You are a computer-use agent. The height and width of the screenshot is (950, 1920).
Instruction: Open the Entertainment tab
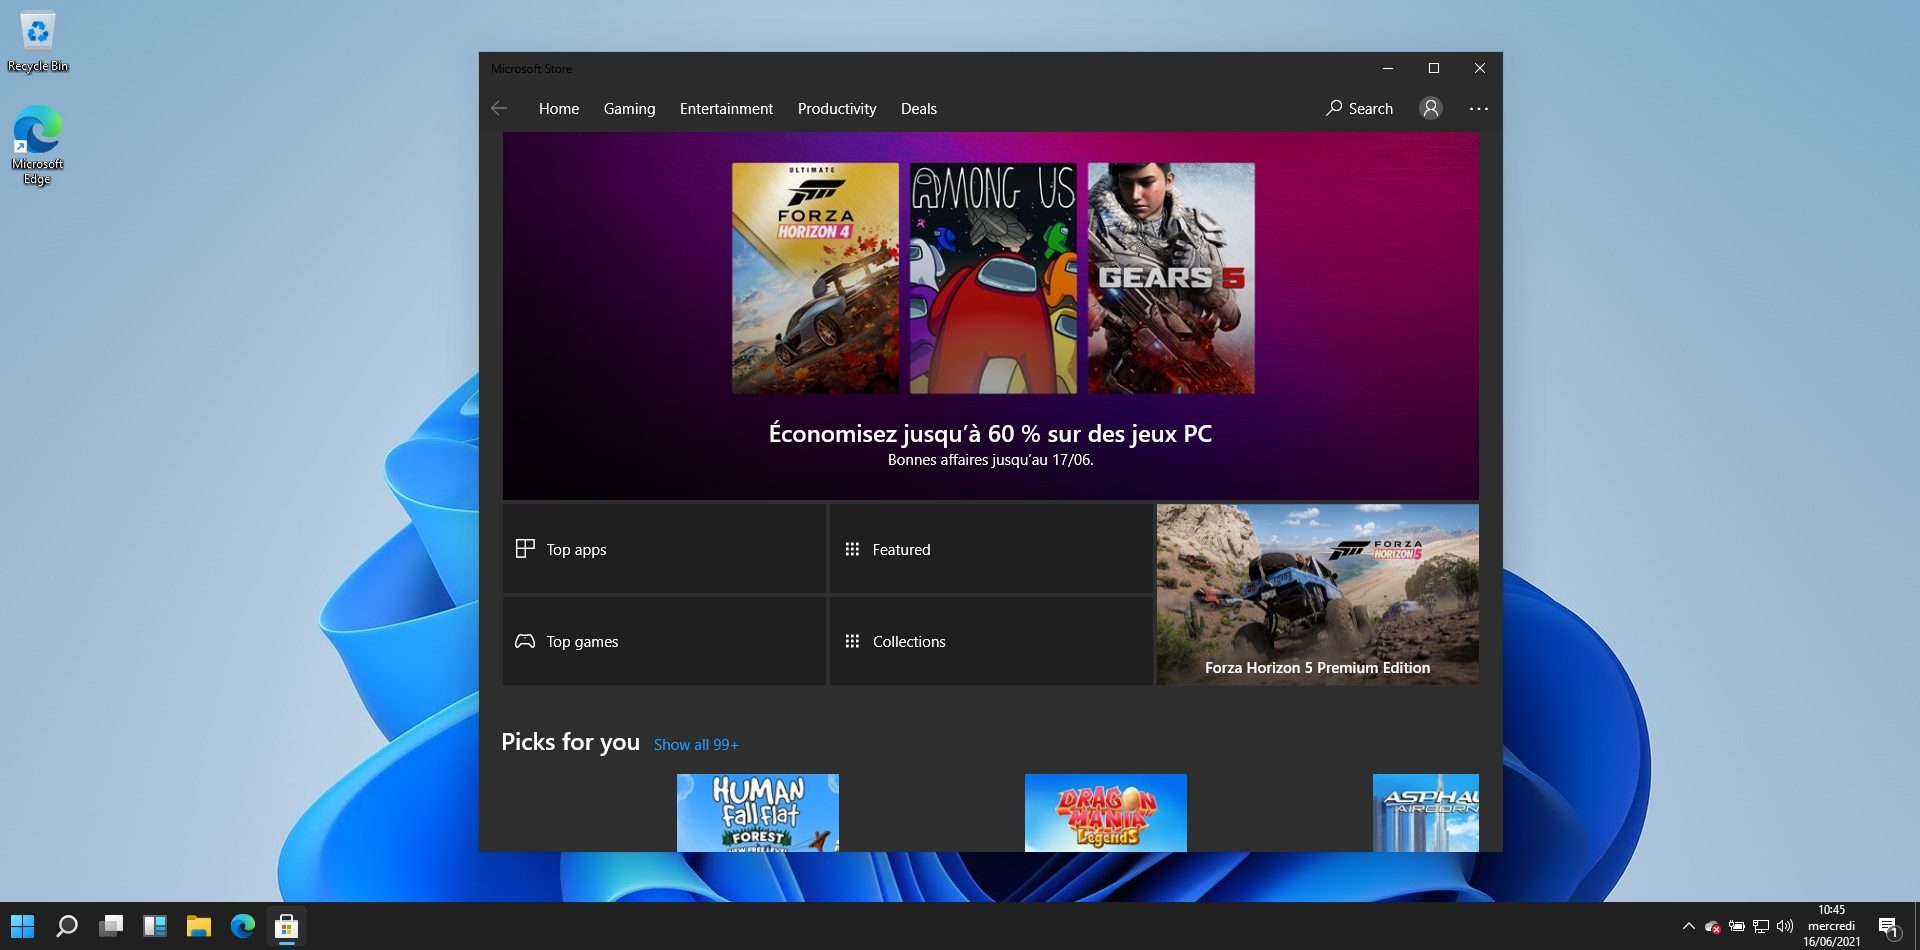[x=726, y=108]
